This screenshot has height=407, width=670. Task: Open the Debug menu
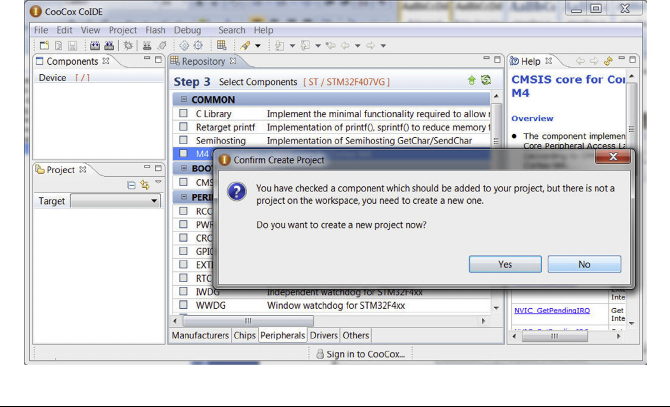(x=187, y=30)
